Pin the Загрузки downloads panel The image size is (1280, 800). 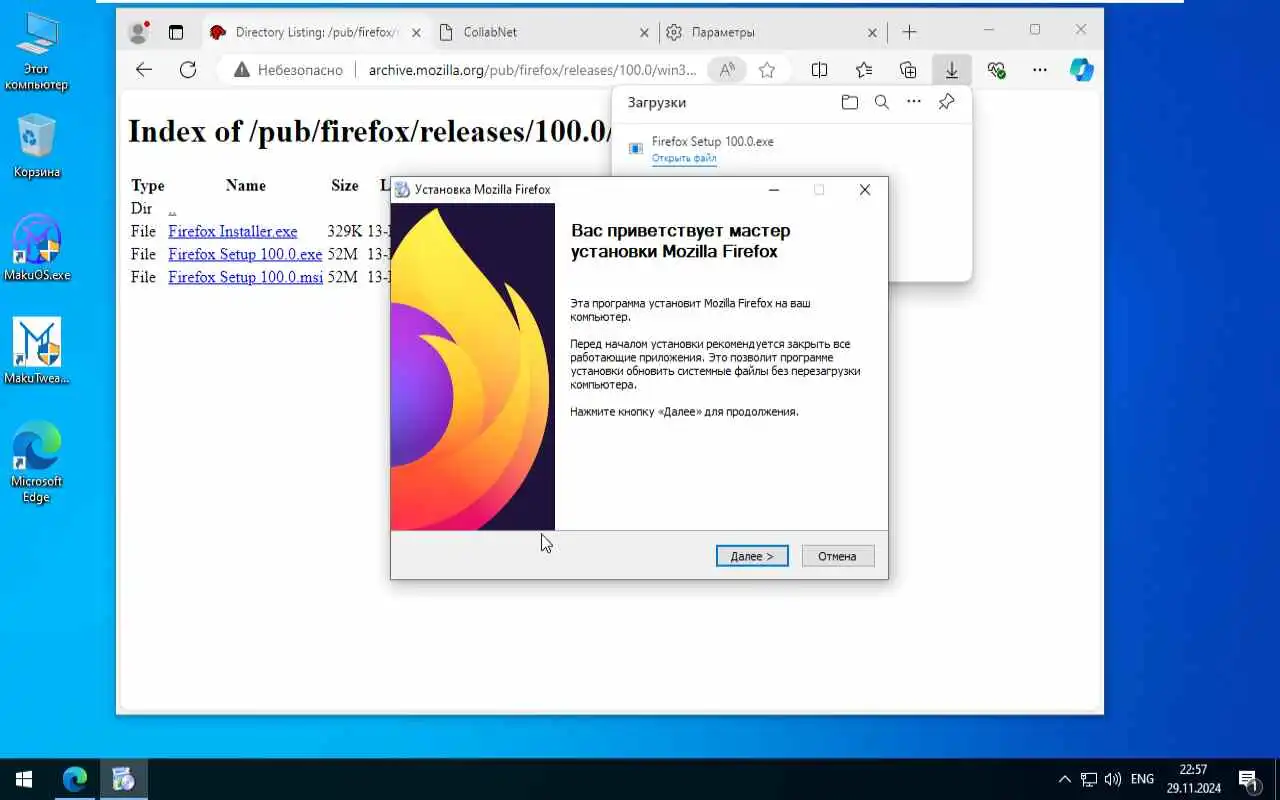point(946,102)
